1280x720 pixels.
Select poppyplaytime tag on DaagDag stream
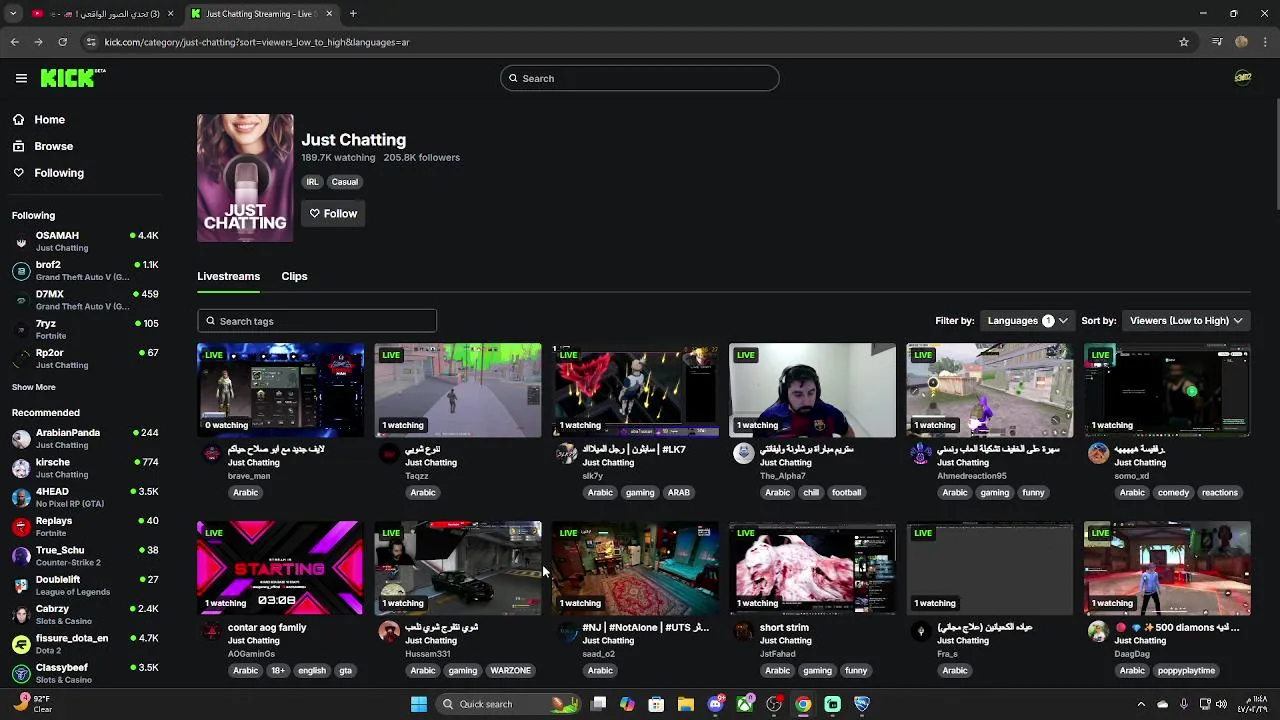coord(1186,670)
